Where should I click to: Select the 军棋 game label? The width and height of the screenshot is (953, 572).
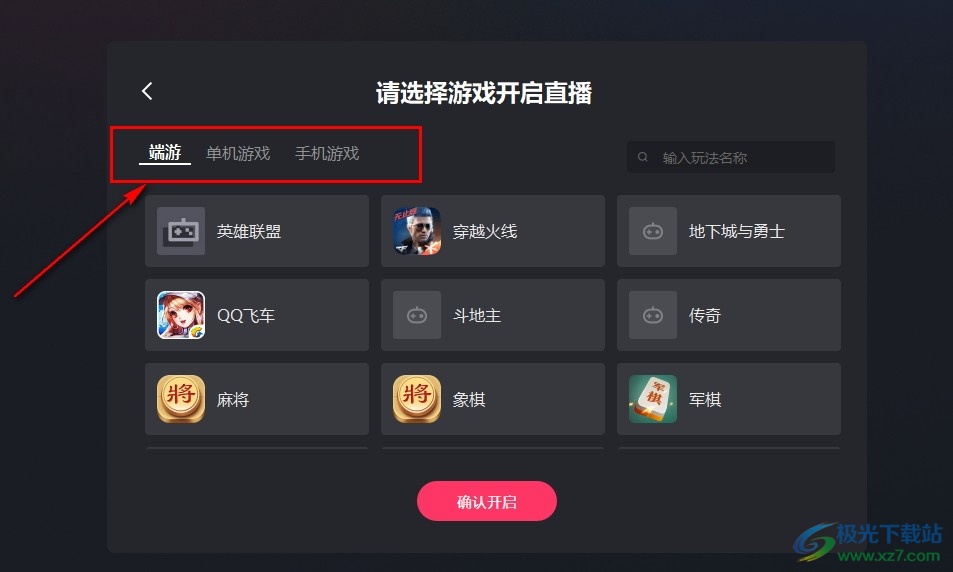click(x=705, y=399)
